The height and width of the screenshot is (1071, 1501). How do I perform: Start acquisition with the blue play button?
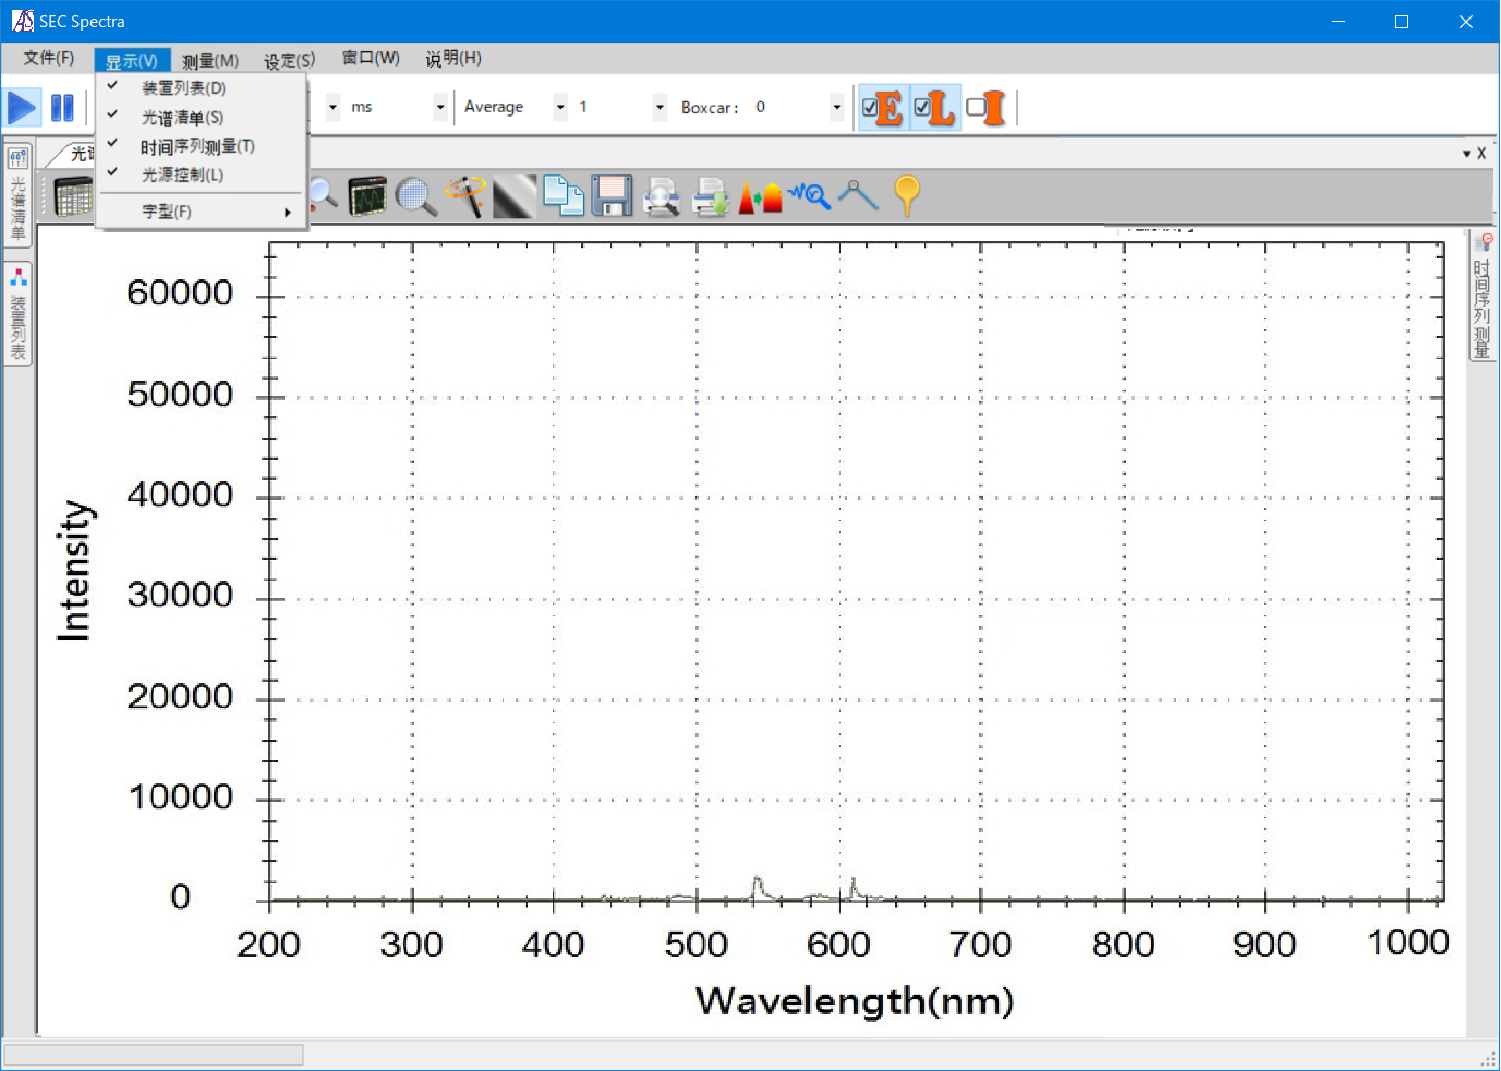coord(22,107)
